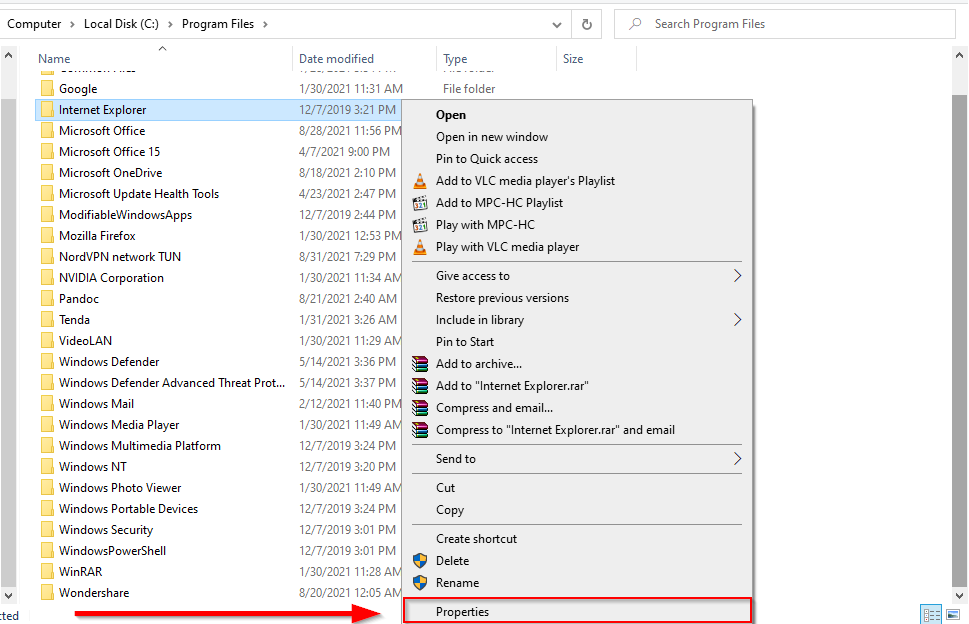Choose Pin to Start
Screen dimensions: 969x624
pyautogui.click(x=465, y=342)
